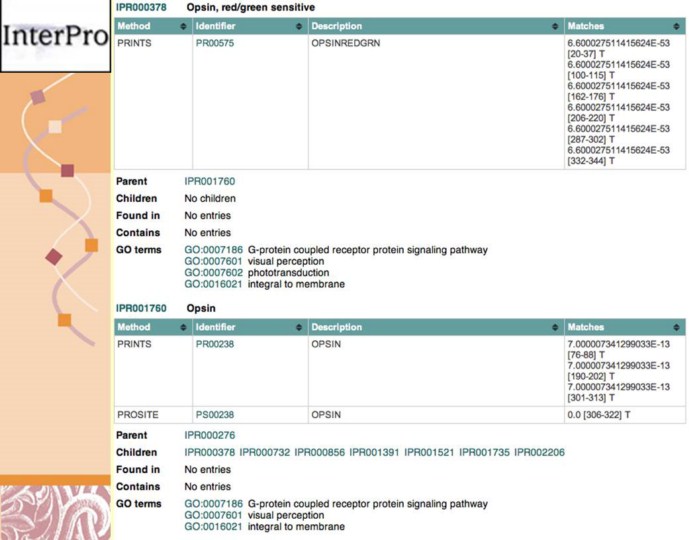Click Description sort arrow in the PR00575 table
This screenshot has width=699, height=540.
point(555,25)
